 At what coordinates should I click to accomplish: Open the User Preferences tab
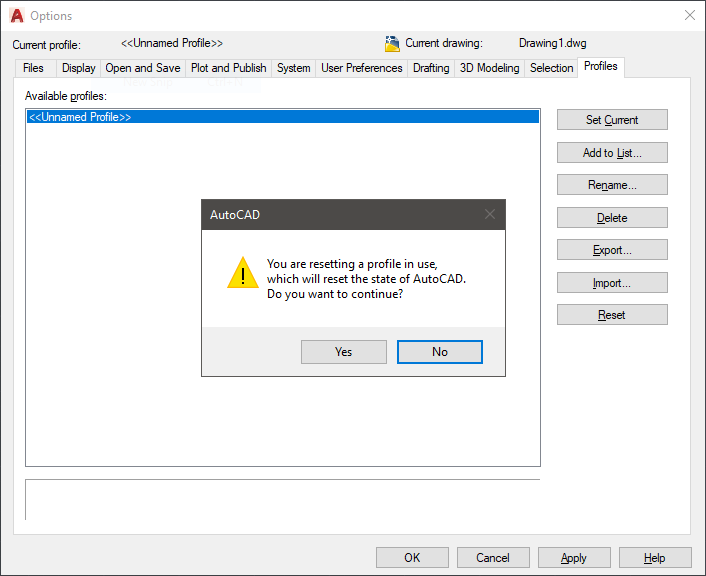362,68
